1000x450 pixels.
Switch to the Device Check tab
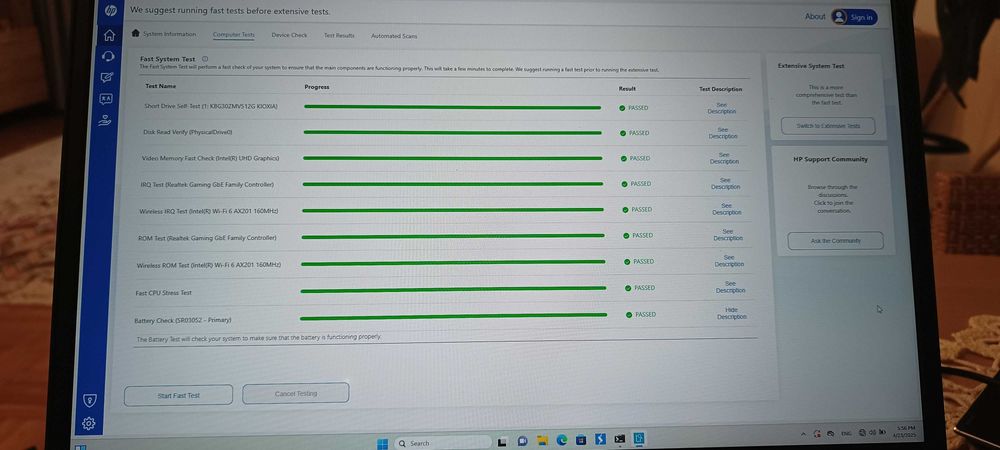289,35
